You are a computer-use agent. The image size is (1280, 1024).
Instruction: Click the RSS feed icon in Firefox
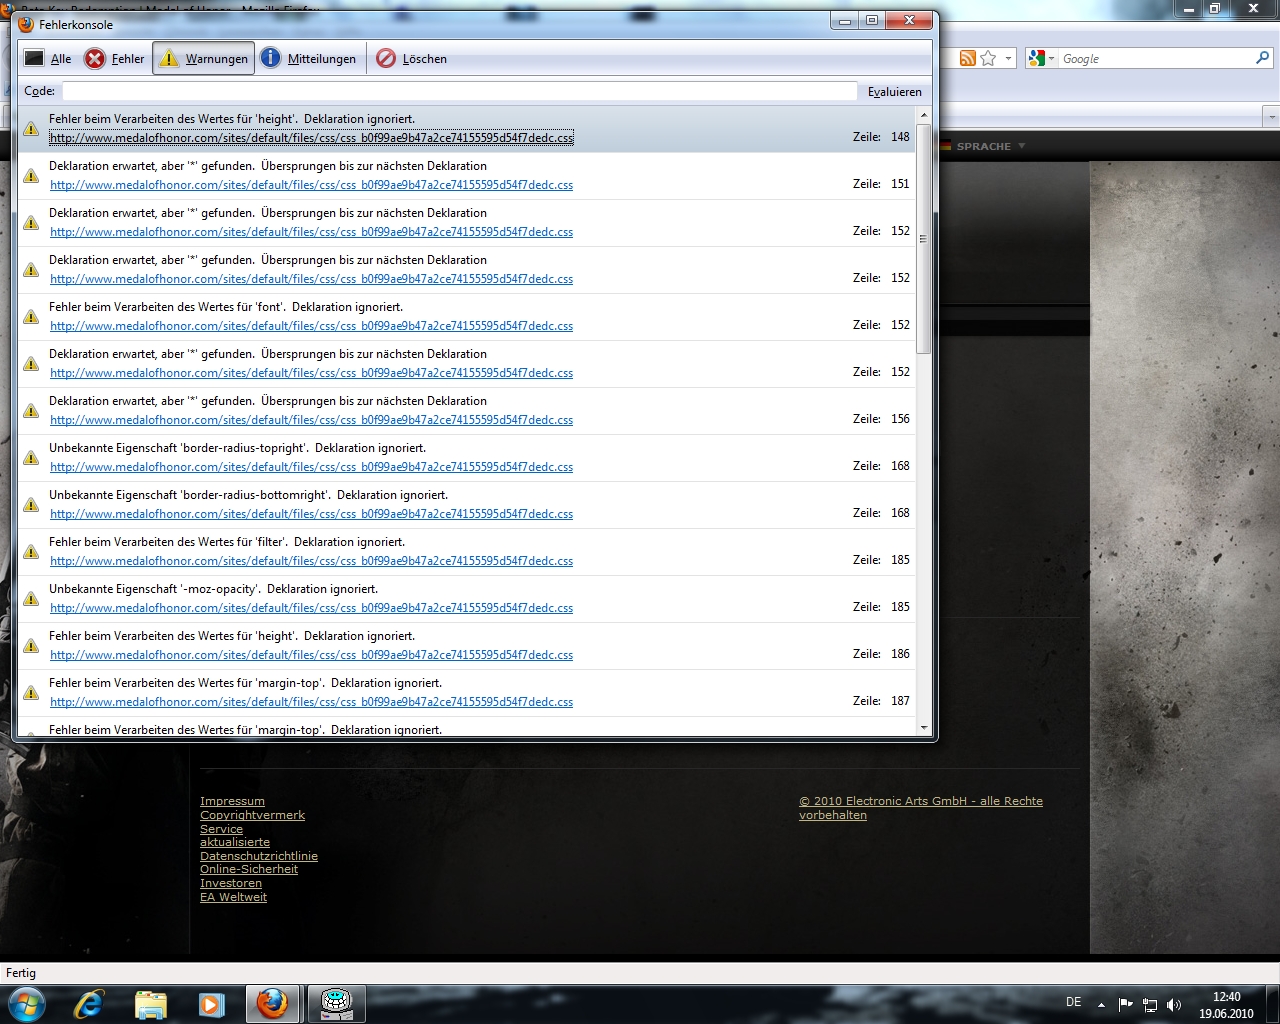click(967, 58)
